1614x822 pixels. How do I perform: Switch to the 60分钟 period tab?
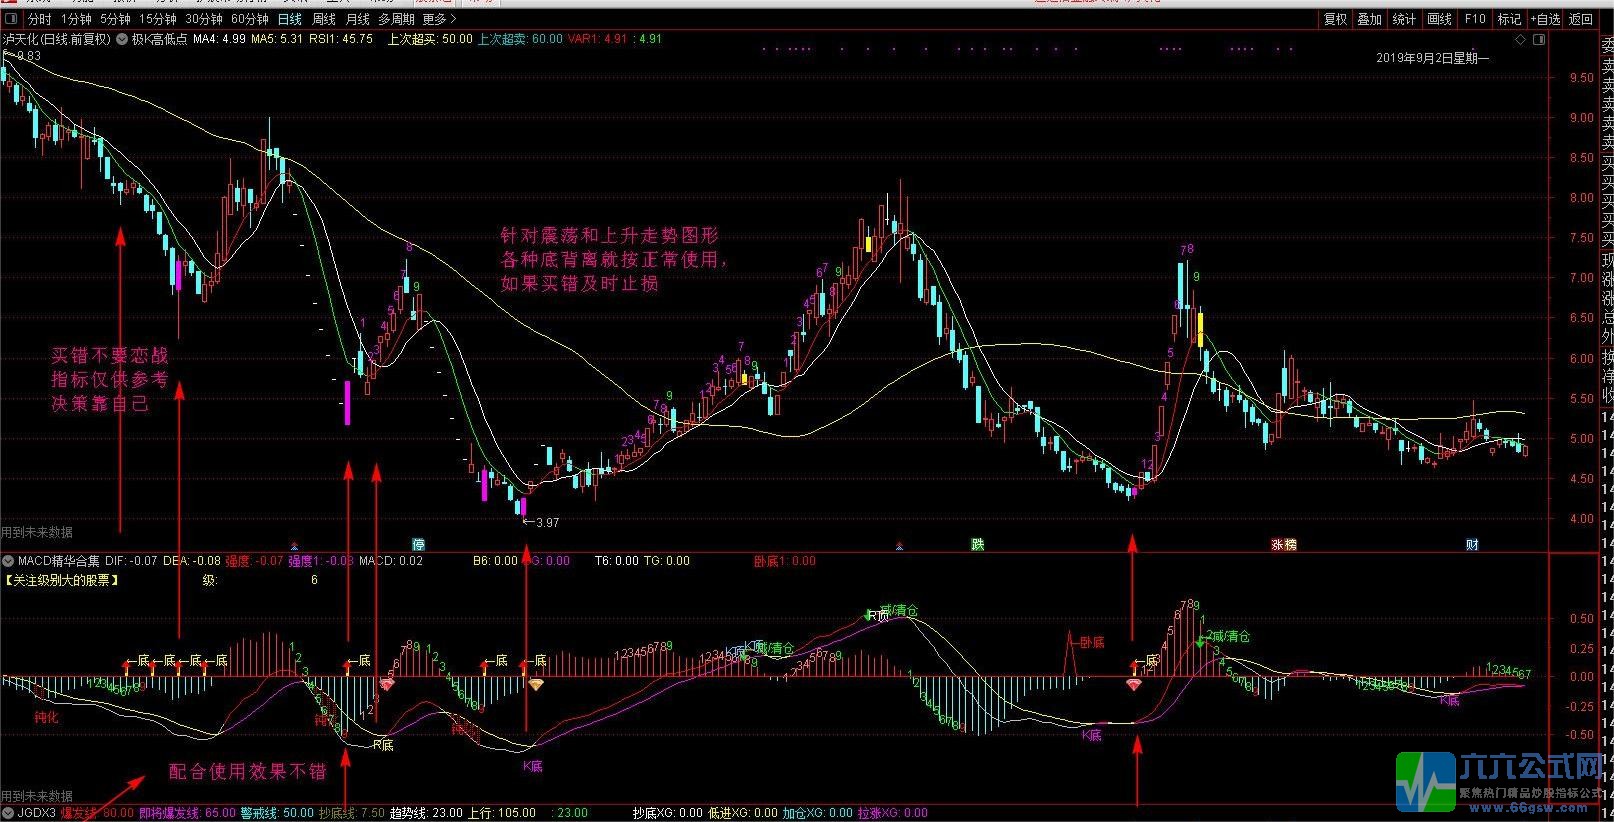(249, 19)
